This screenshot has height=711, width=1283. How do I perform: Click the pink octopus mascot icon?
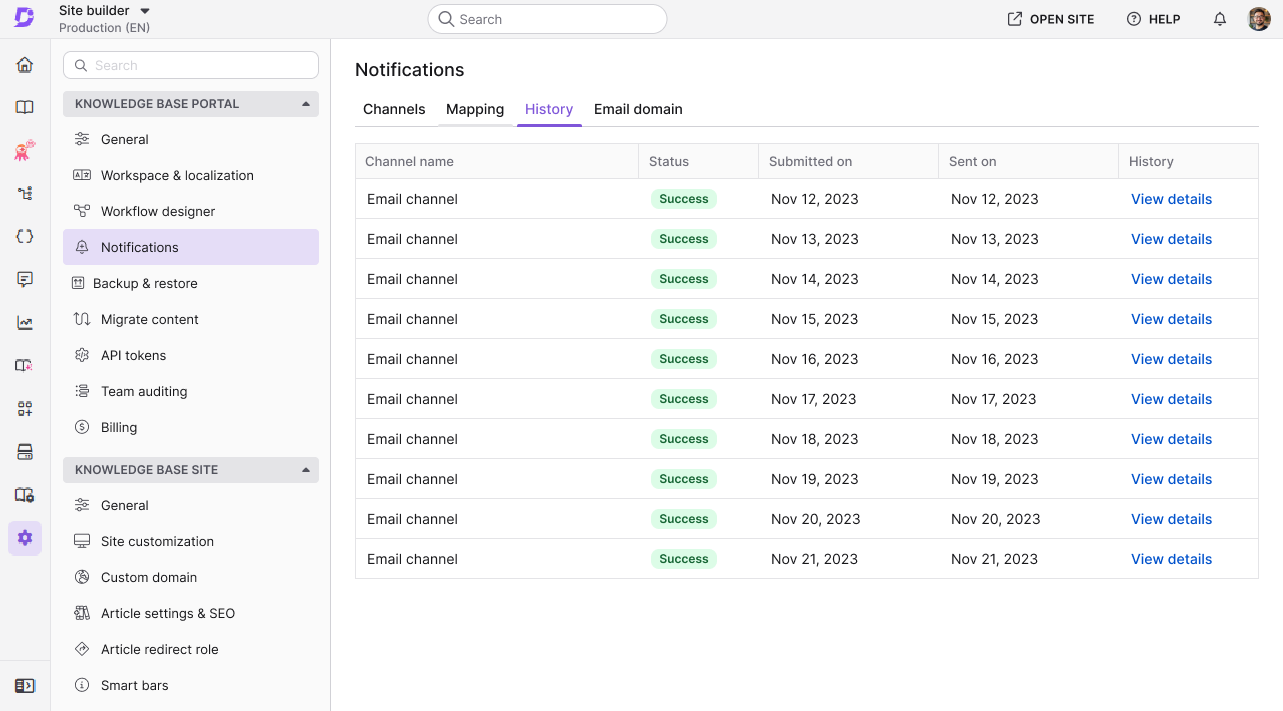pos(25,150)
